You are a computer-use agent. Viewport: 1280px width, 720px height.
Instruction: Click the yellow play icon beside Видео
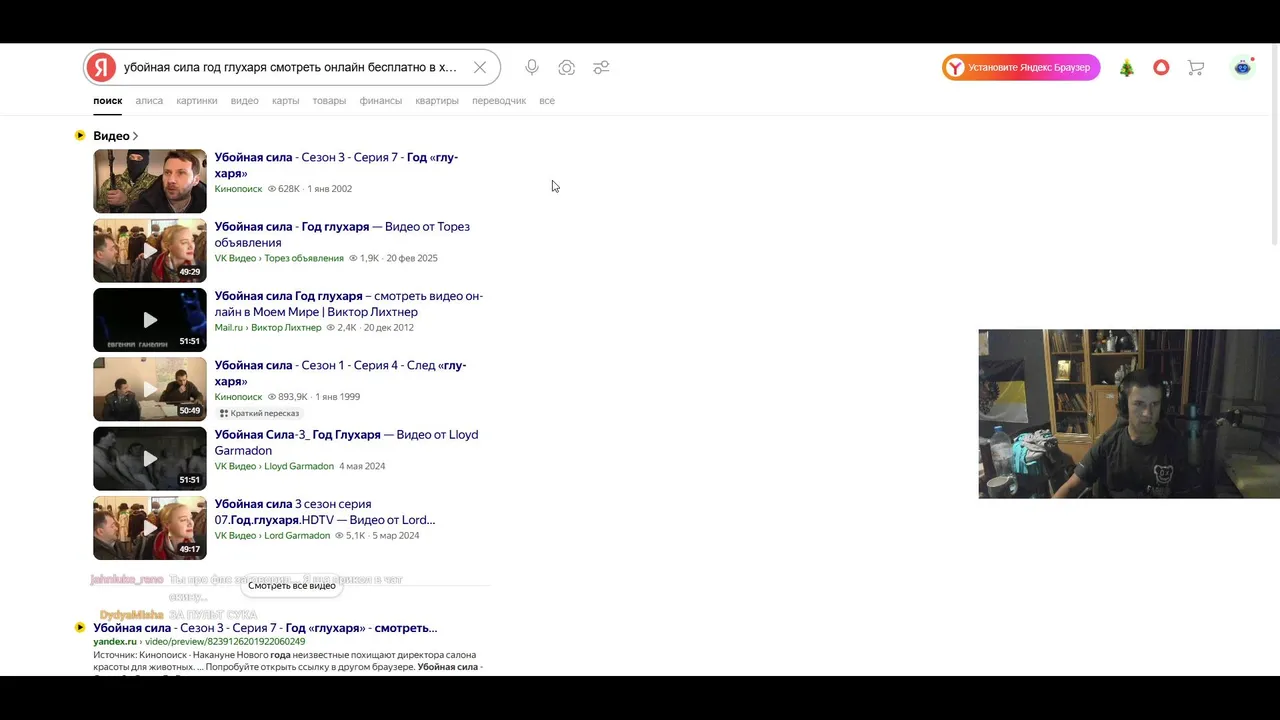click(x=80, y=136)
